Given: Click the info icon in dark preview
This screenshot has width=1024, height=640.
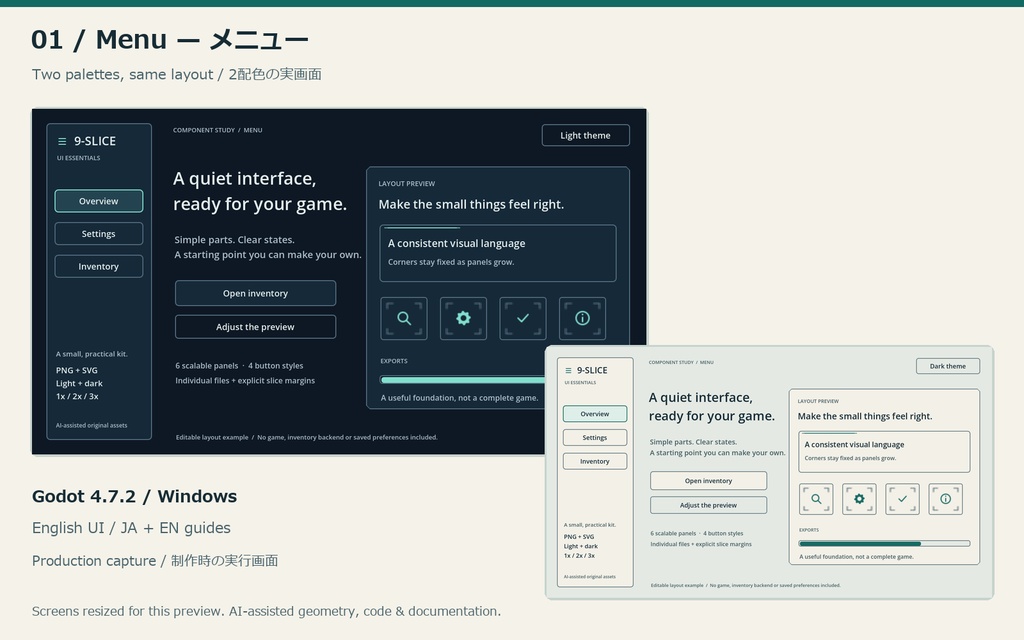Looking at the screenshot, I should [582, 319].
